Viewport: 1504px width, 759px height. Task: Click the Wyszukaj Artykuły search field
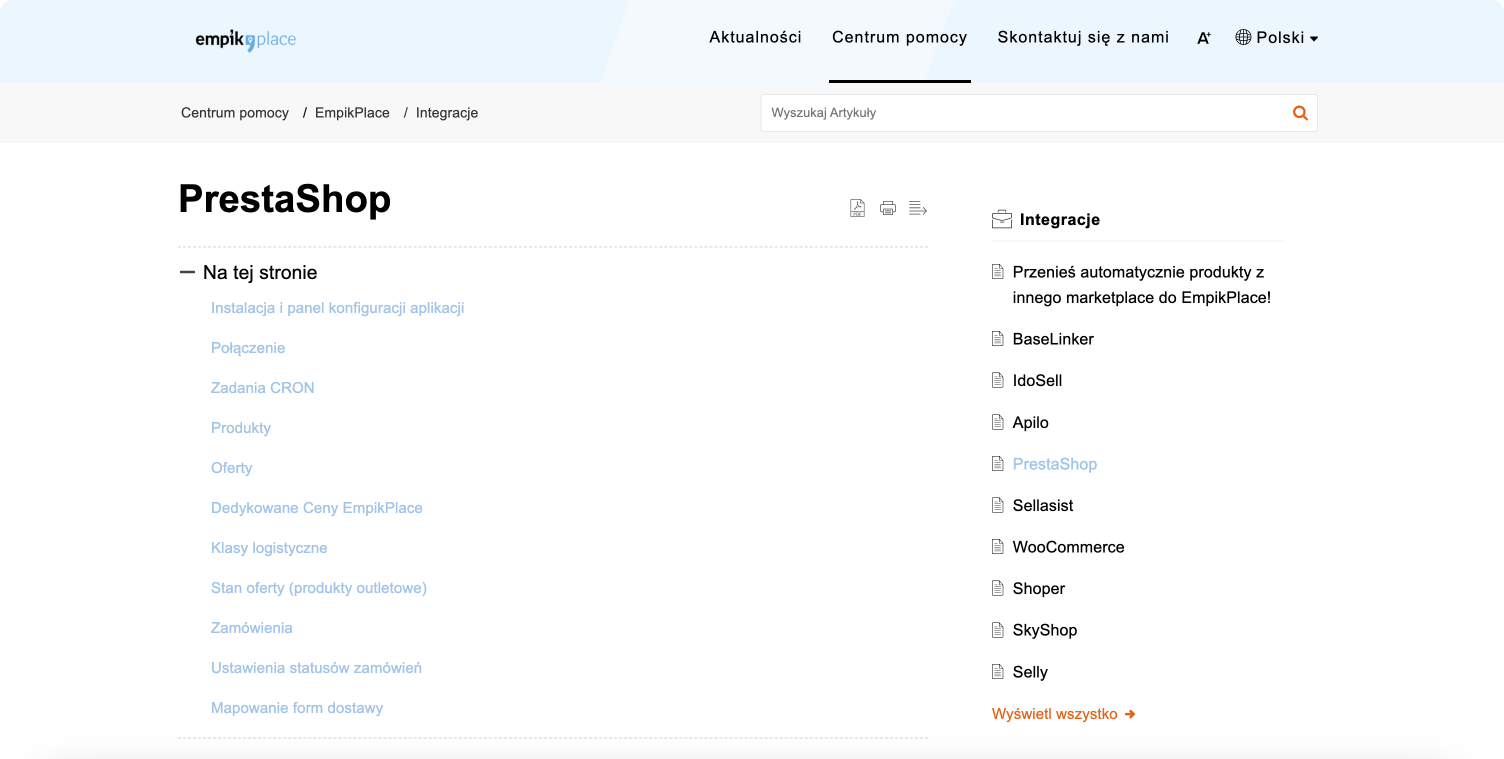click(1025, 113)
